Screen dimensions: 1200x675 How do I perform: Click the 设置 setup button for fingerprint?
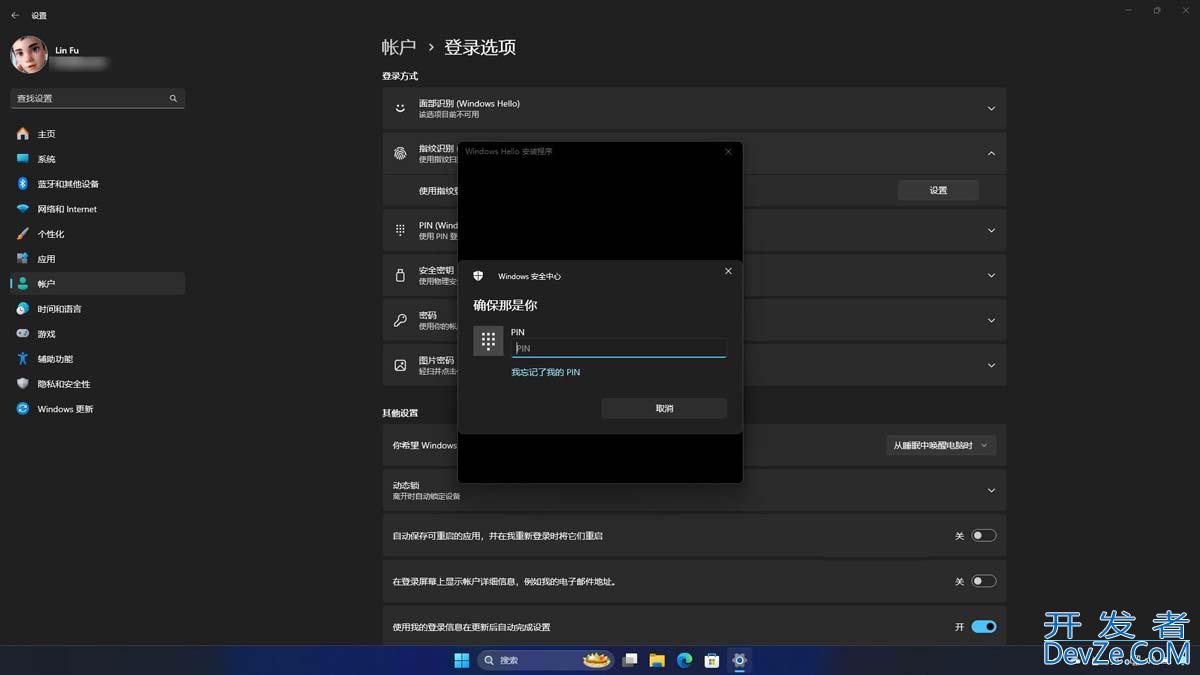click(938, 190)
